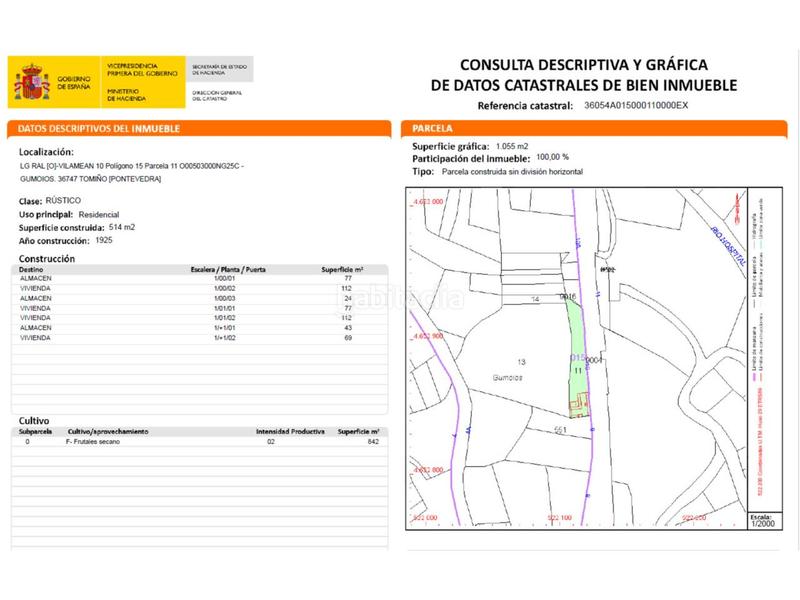Click the red building outline in the parcel
The image size is (800, 600).
pyautogui.click(x=579, y=406)
